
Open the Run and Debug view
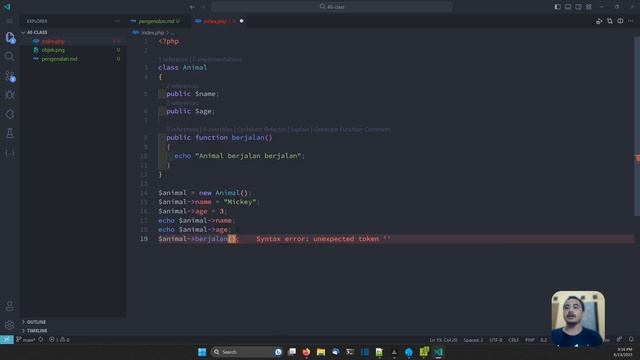[10, 95]
